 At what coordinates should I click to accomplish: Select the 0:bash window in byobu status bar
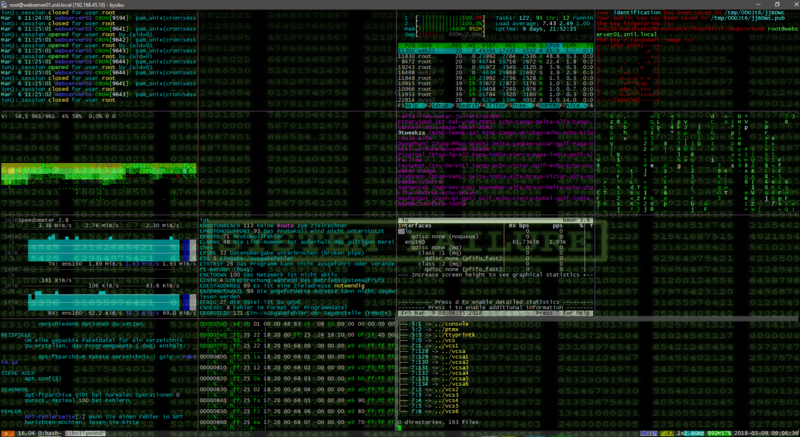[x=48, y=432]
